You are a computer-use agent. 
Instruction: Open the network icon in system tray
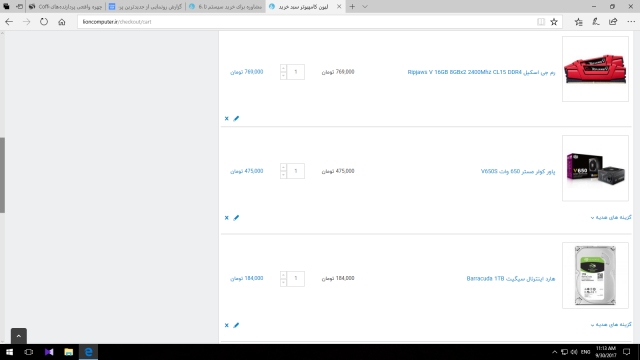point(564,352)
